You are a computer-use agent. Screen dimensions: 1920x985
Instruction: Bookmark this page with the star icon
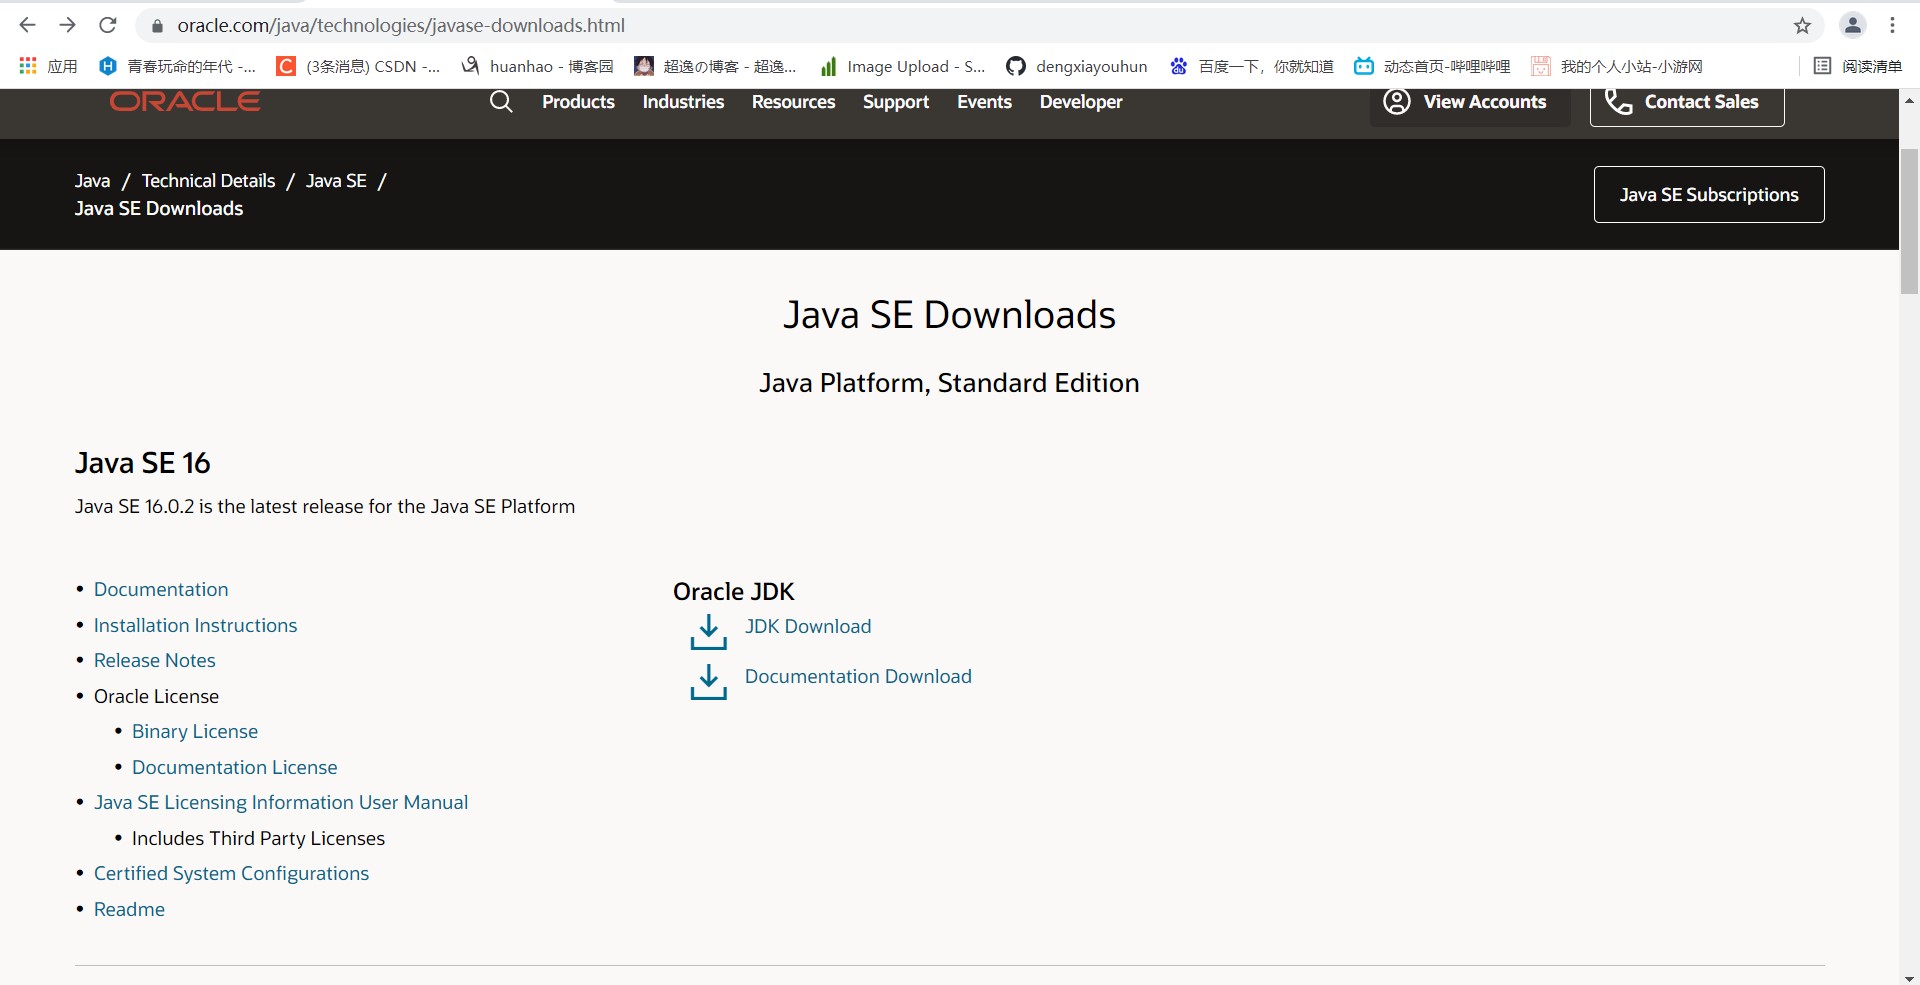click(x=1802, y=26)
